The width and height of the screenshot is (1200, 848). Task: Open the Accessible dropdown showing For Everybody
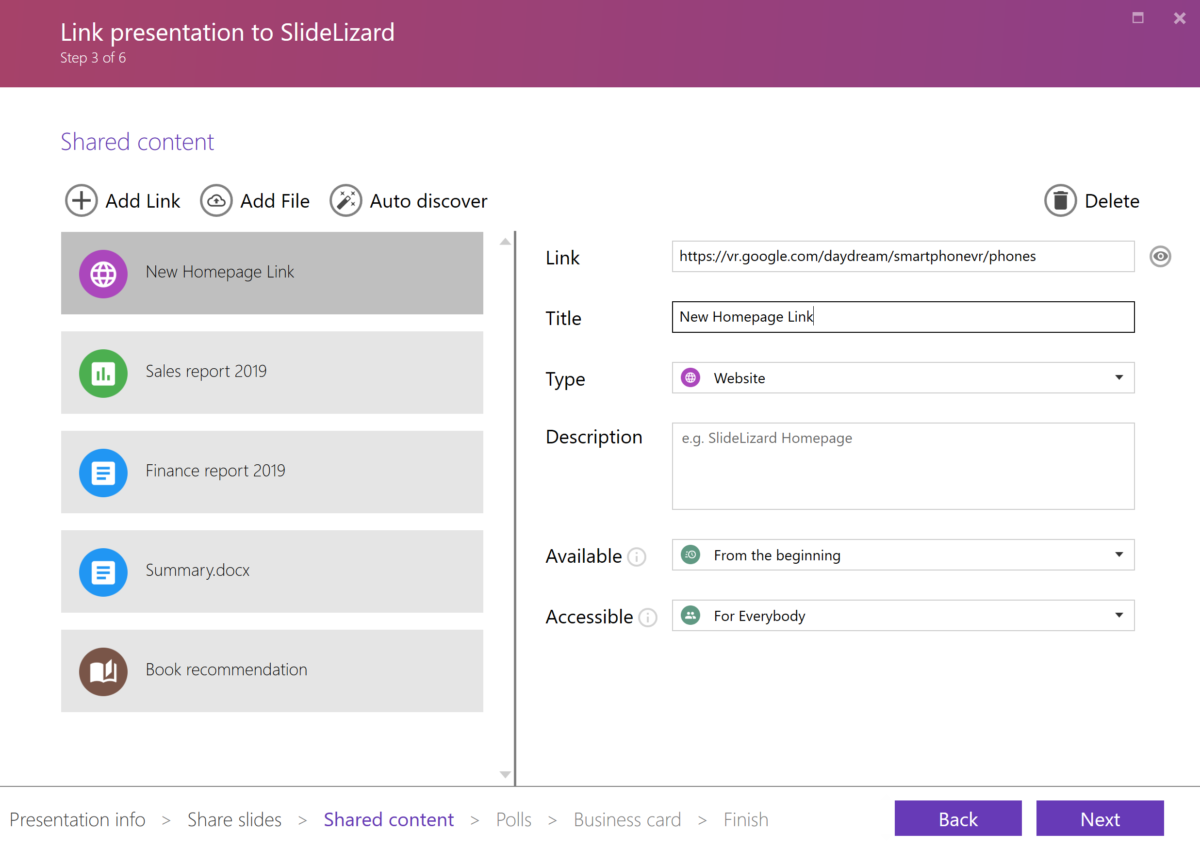tap(1120, 615)
